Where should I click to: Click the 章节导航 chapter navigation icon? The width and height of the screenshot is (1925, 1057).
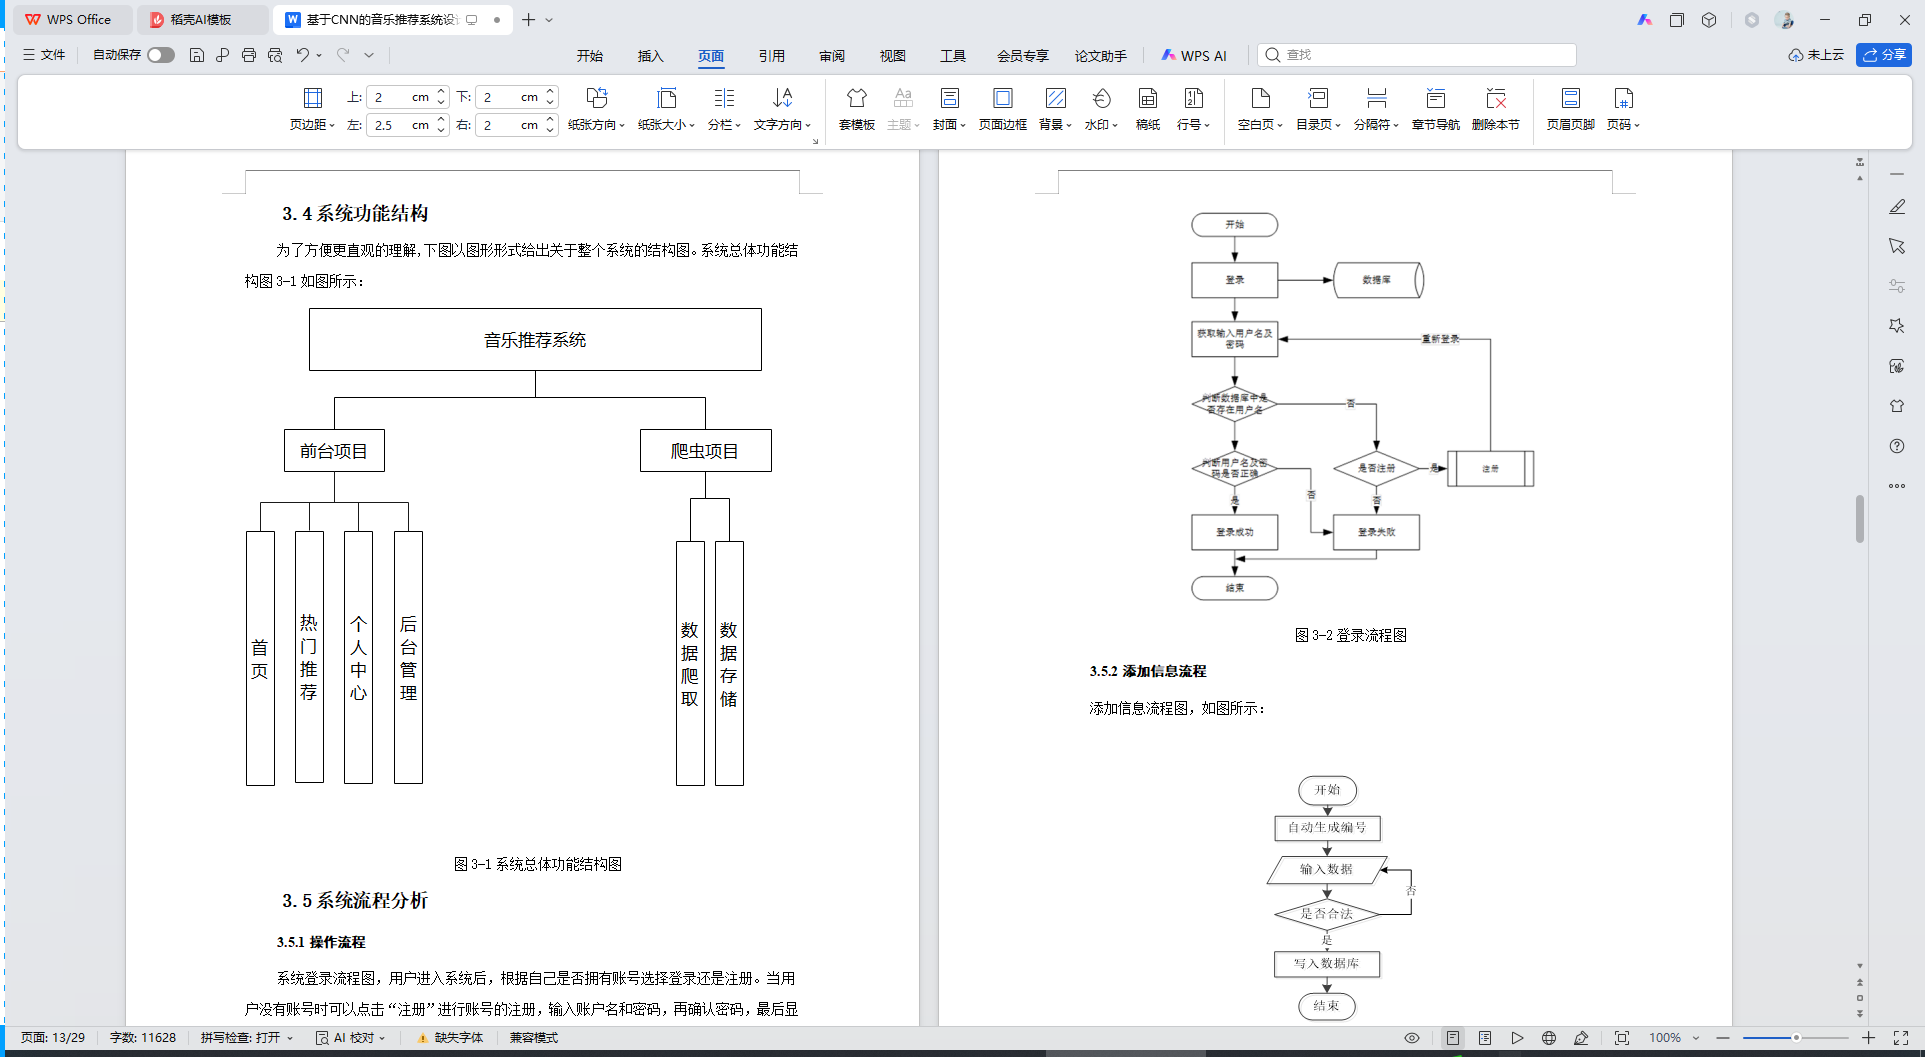(1436, 109)
